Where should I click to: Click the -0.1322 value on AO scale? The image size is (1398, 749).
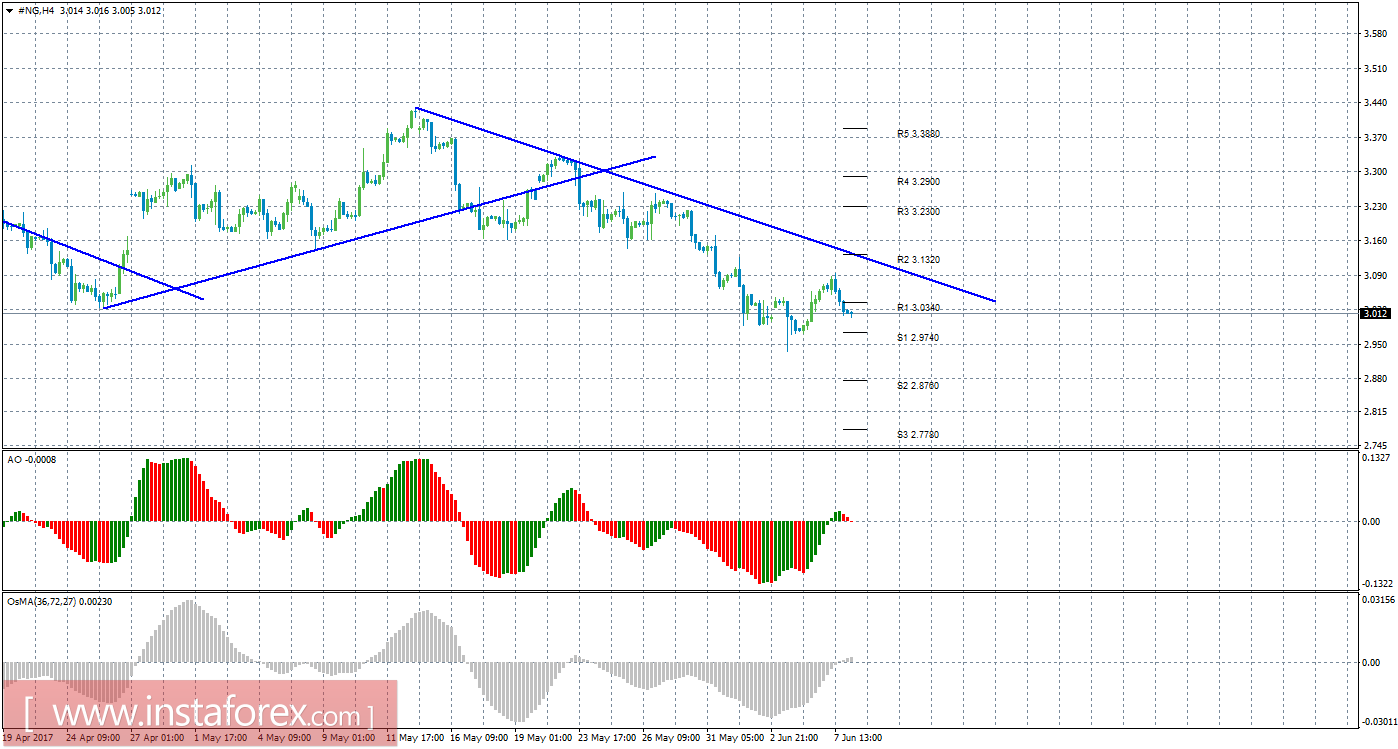point(1376,584)
